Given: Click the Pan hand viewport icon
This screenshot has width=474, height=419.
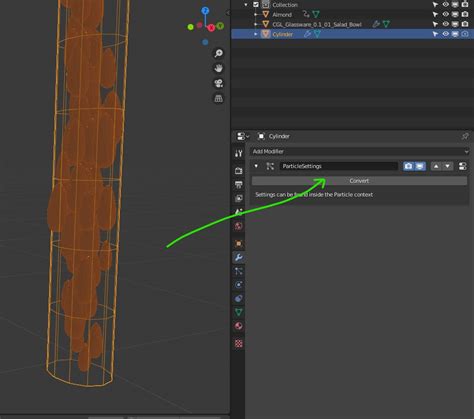Looking at the screenshot, I should point(218,68).
